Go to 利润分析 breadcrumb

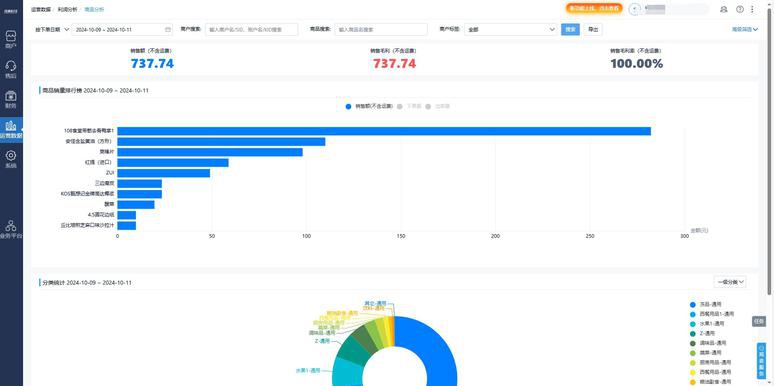pos(67,9)
